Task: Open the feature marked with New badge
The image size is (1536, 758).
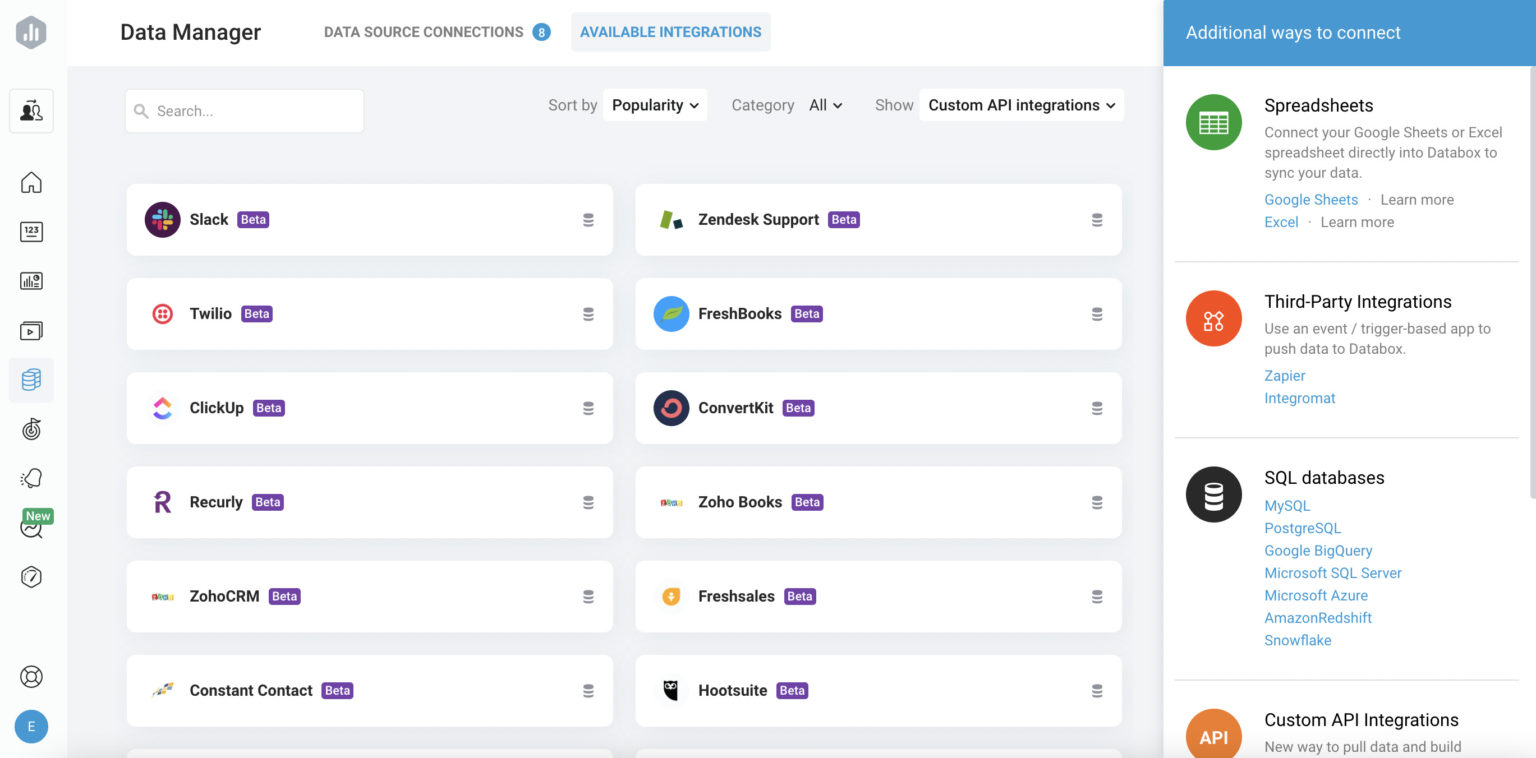Action: [31, 527]
